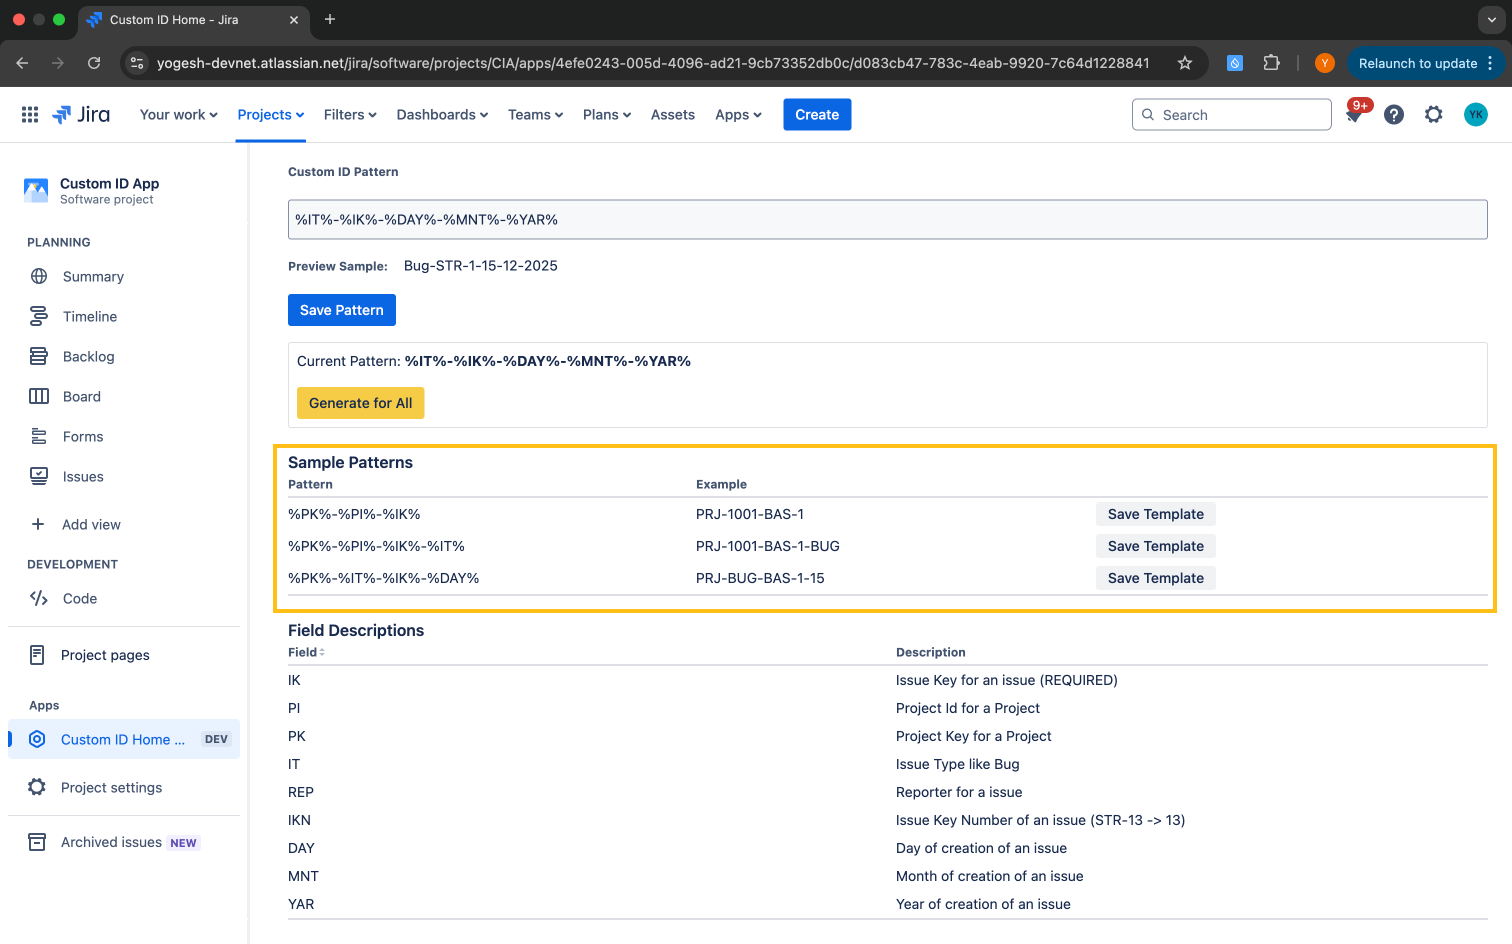Click the Bug-STR-1-15-12-2025 preview sample
The width and height of the screenshot is (1512, 944).
481,266
